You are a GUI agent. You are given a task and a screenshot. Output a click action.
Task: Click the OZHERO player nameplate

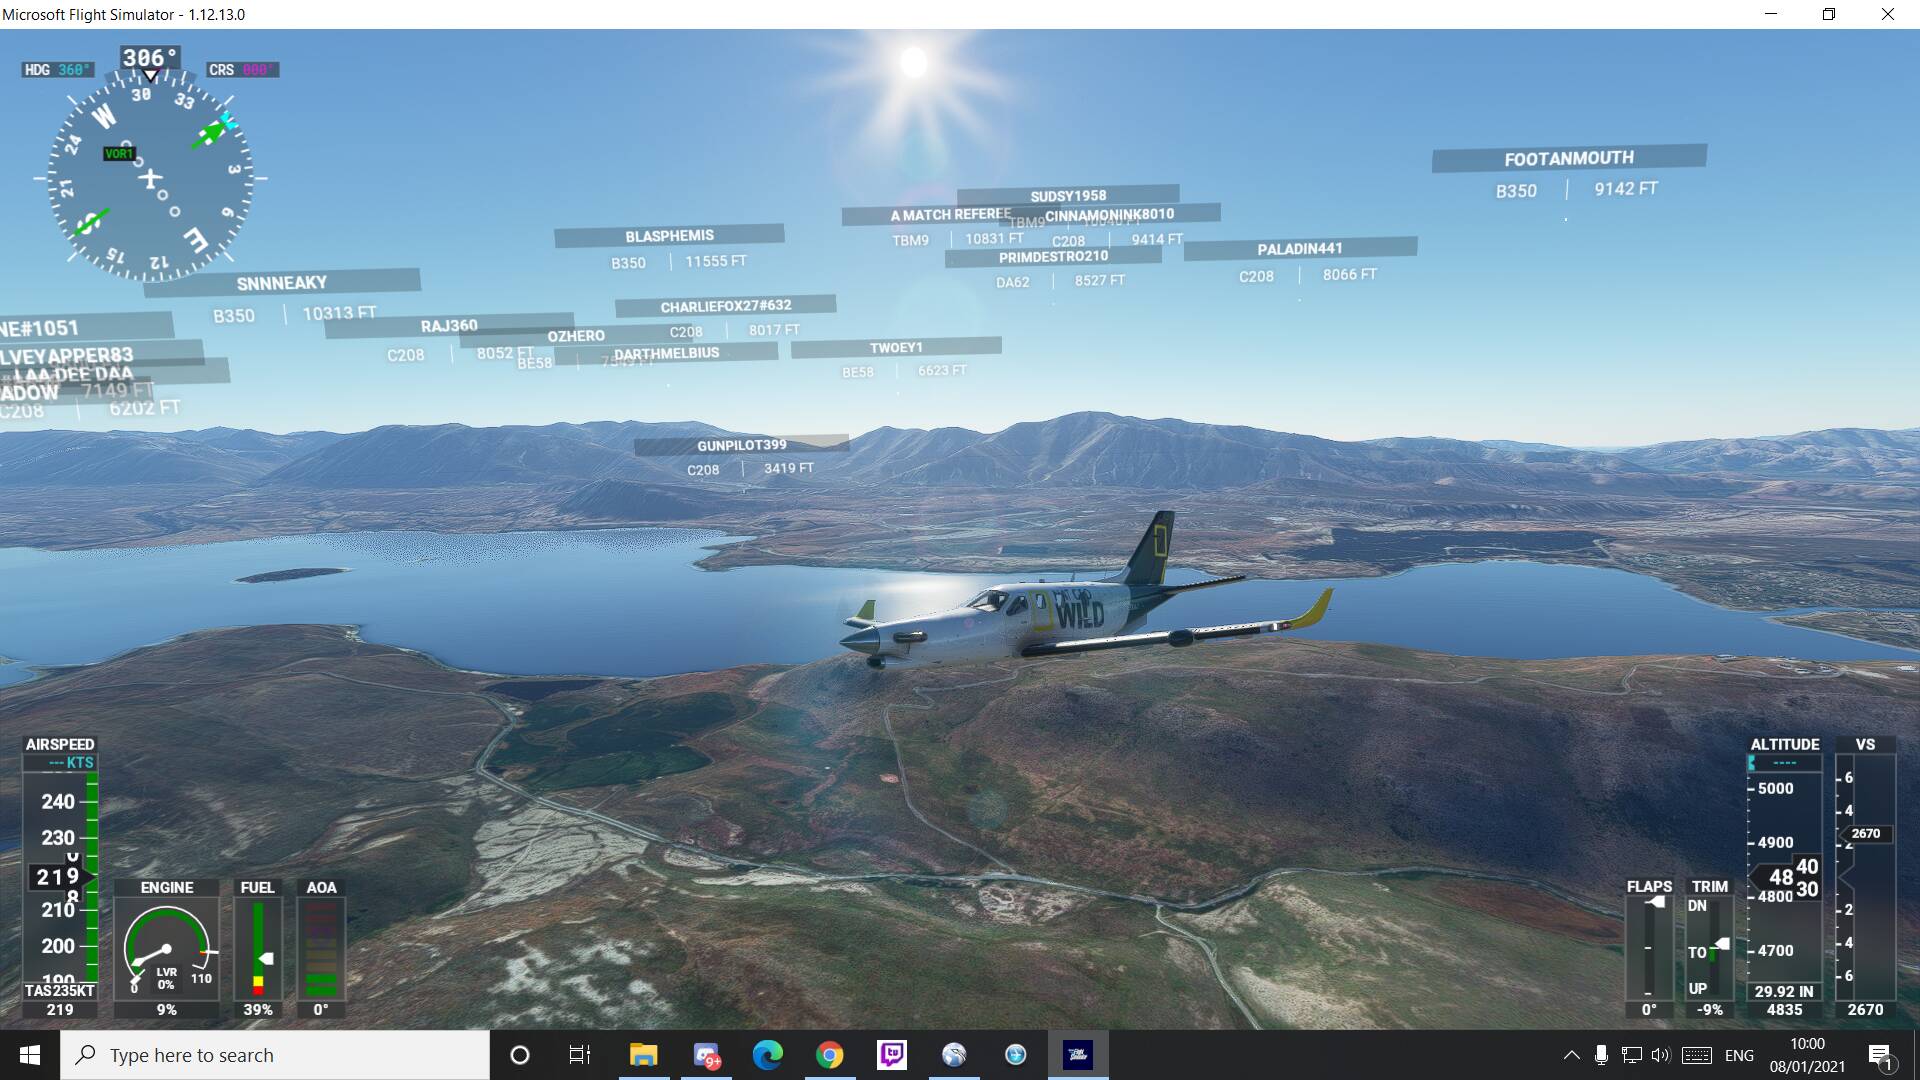(x=576, y=336)
